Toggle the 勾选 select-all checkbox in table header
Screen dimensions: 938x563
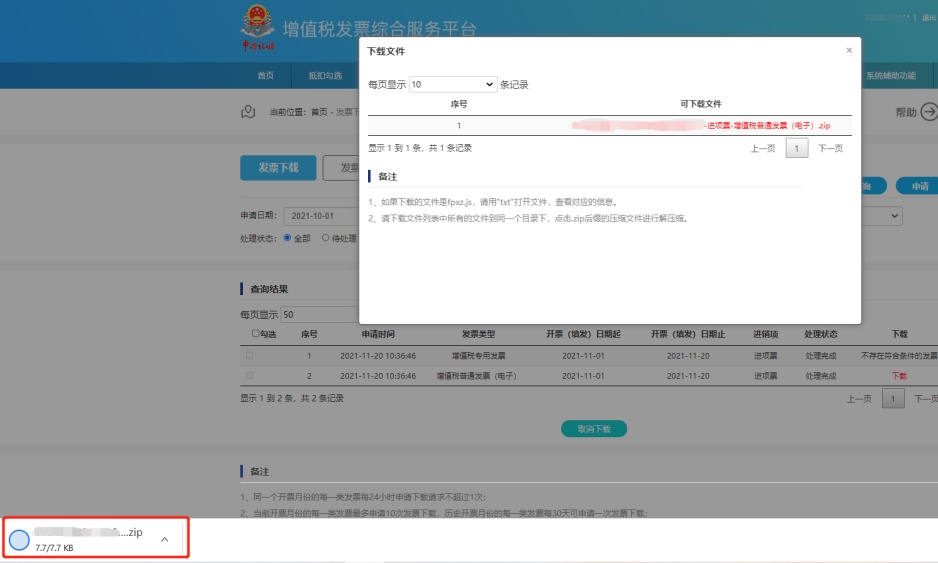tap(256, 334)
